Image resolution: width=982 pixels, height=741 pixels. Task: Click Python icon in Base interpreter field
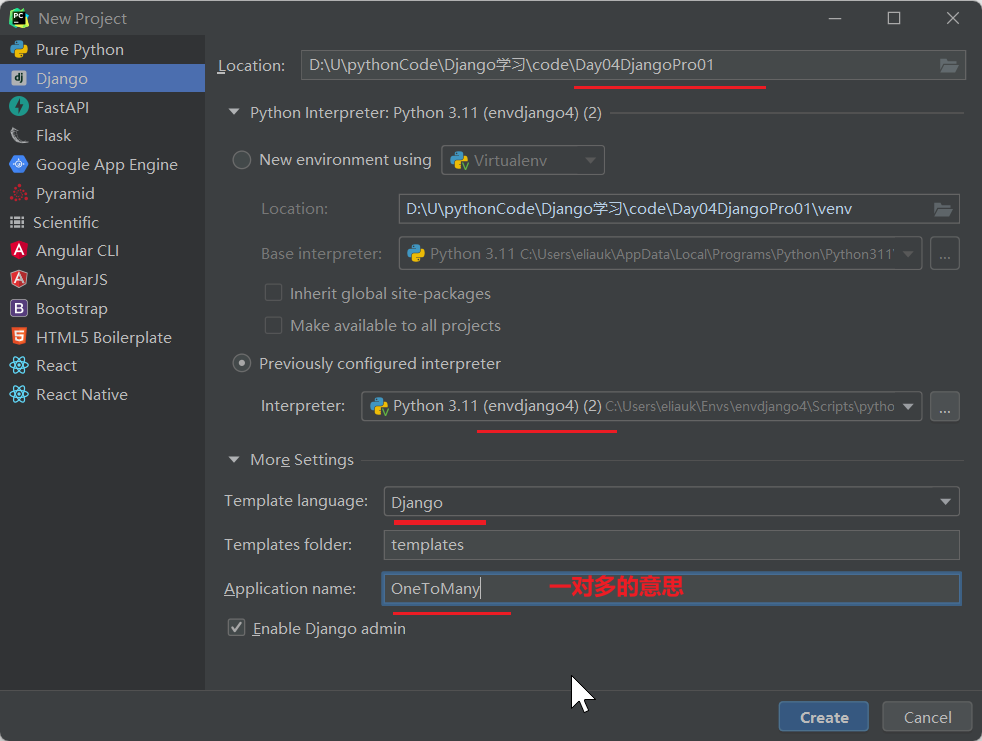click(x=416, y=254)
